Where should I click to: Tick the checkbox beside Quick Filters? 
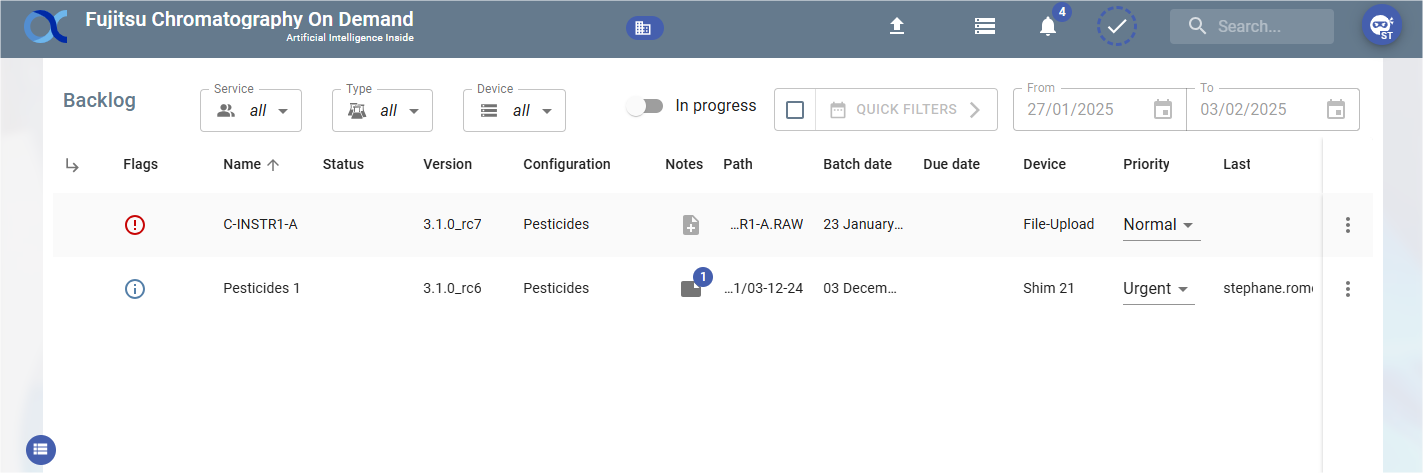795,110
